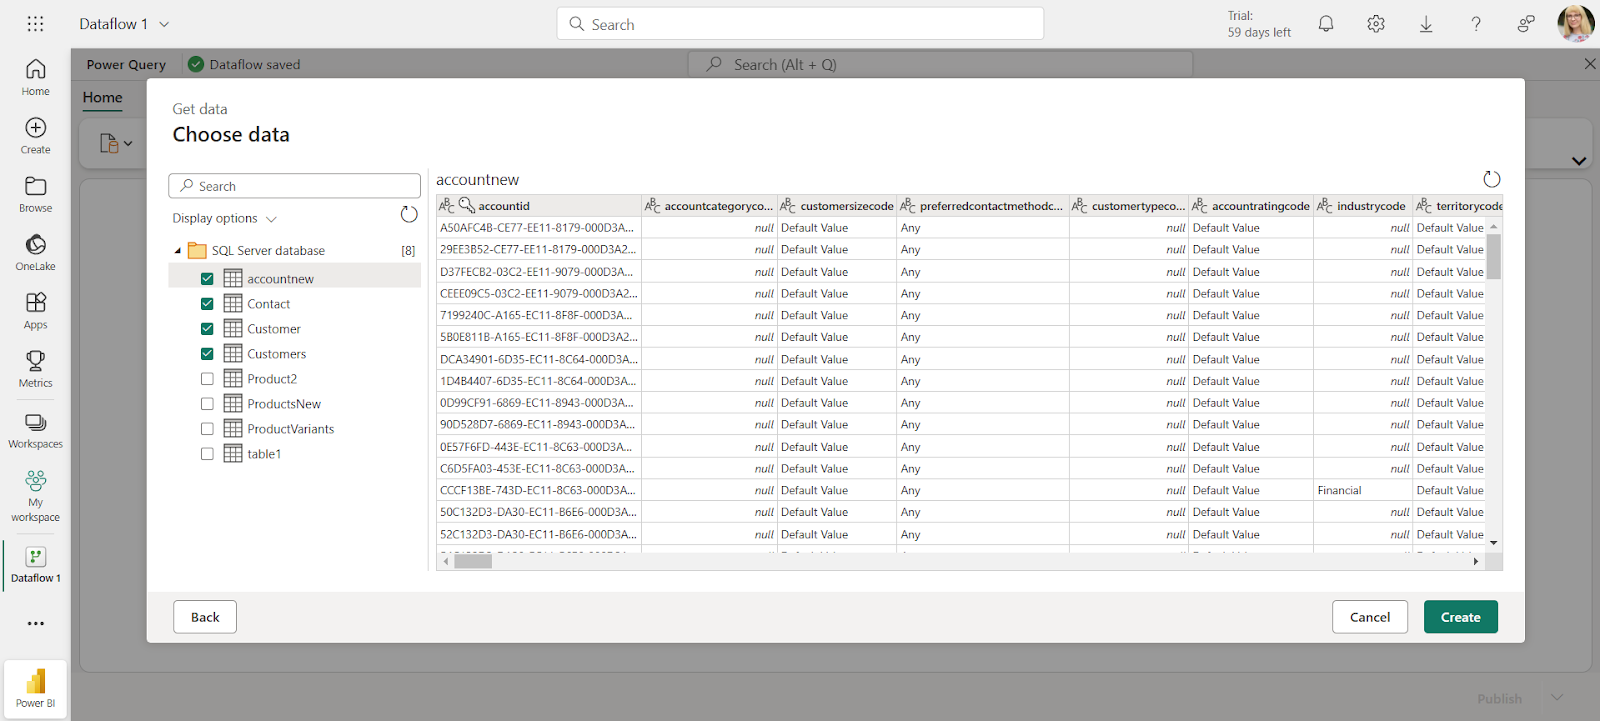The width and height of the screenshot is (1600, 721).
Task: Refresh the navigator table list
Action: click(x=409, y=215)
